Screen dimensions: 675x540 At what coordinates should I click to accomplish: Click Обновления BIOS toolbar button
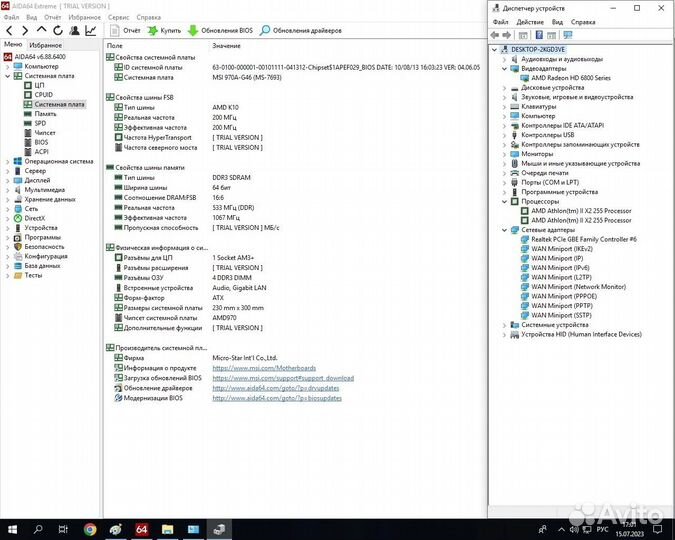(x=220, y=31)
